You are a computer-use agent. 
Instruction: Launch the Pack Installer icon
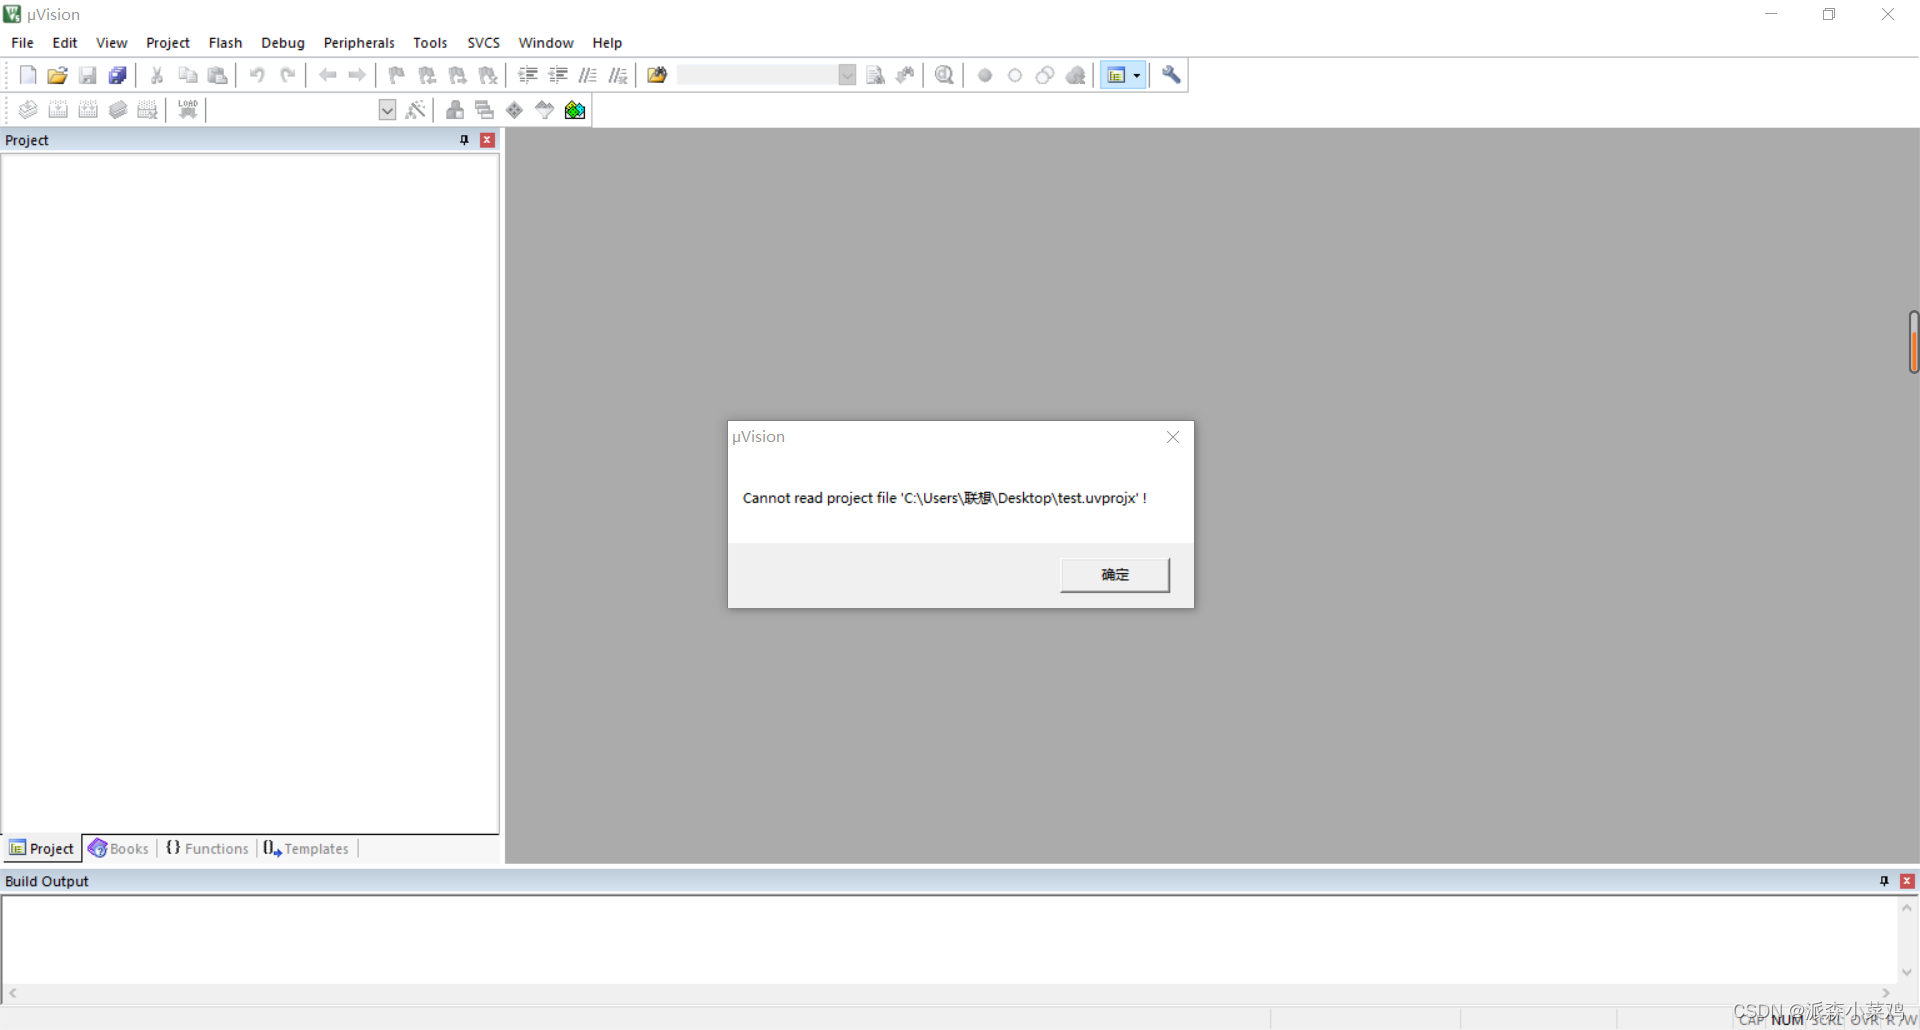(575, 110)
